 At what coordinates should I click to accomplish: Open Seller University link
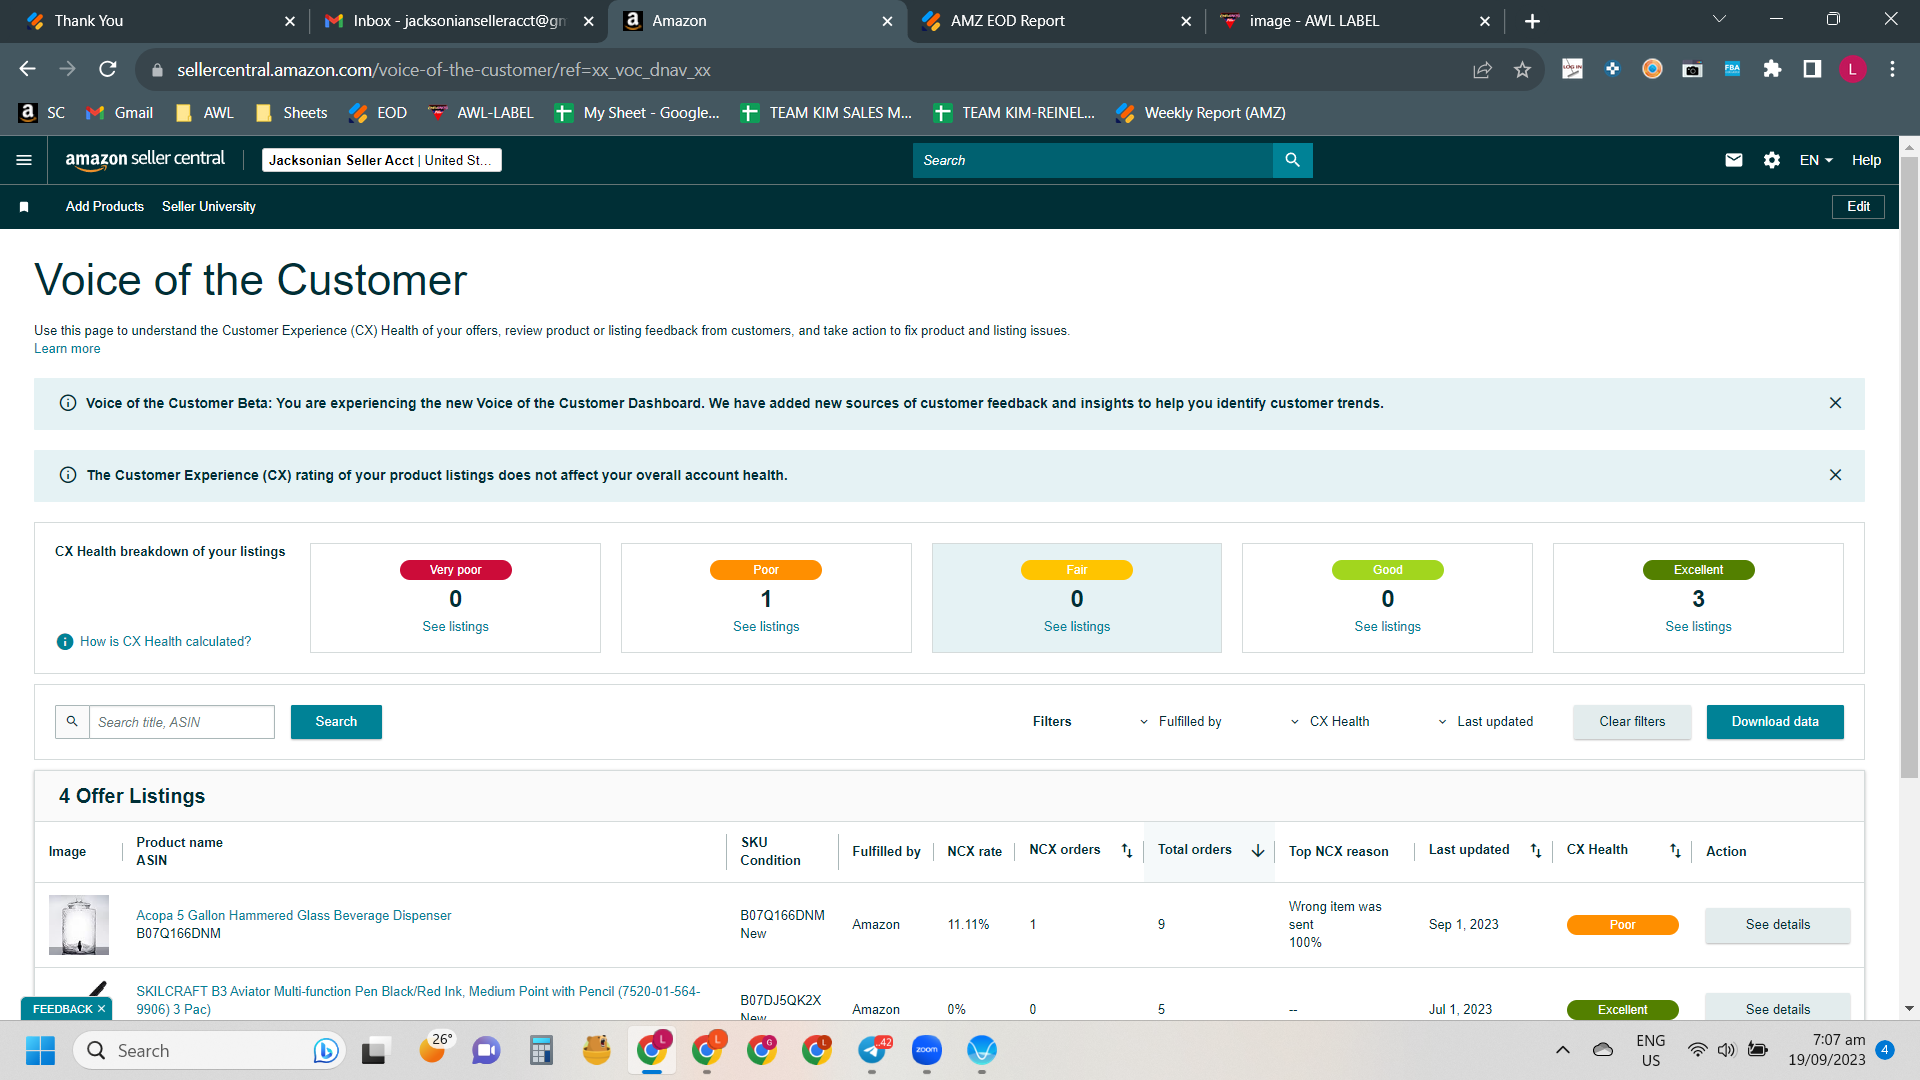coord(209,207)
